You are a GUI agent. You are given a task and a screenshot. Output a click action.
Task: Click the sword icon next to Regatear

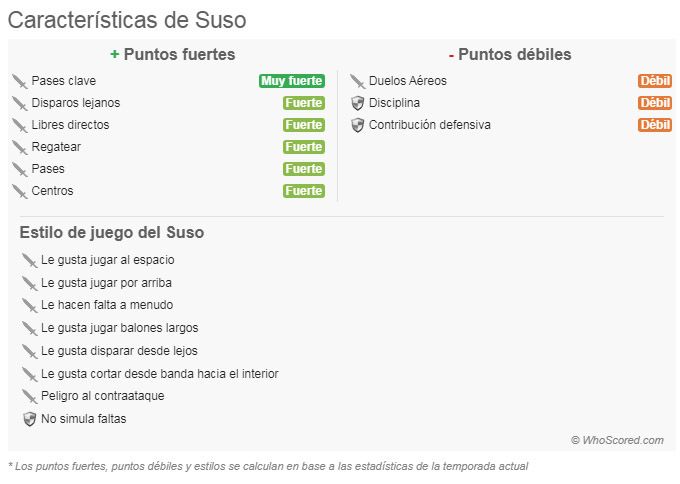tap(20, 147)
